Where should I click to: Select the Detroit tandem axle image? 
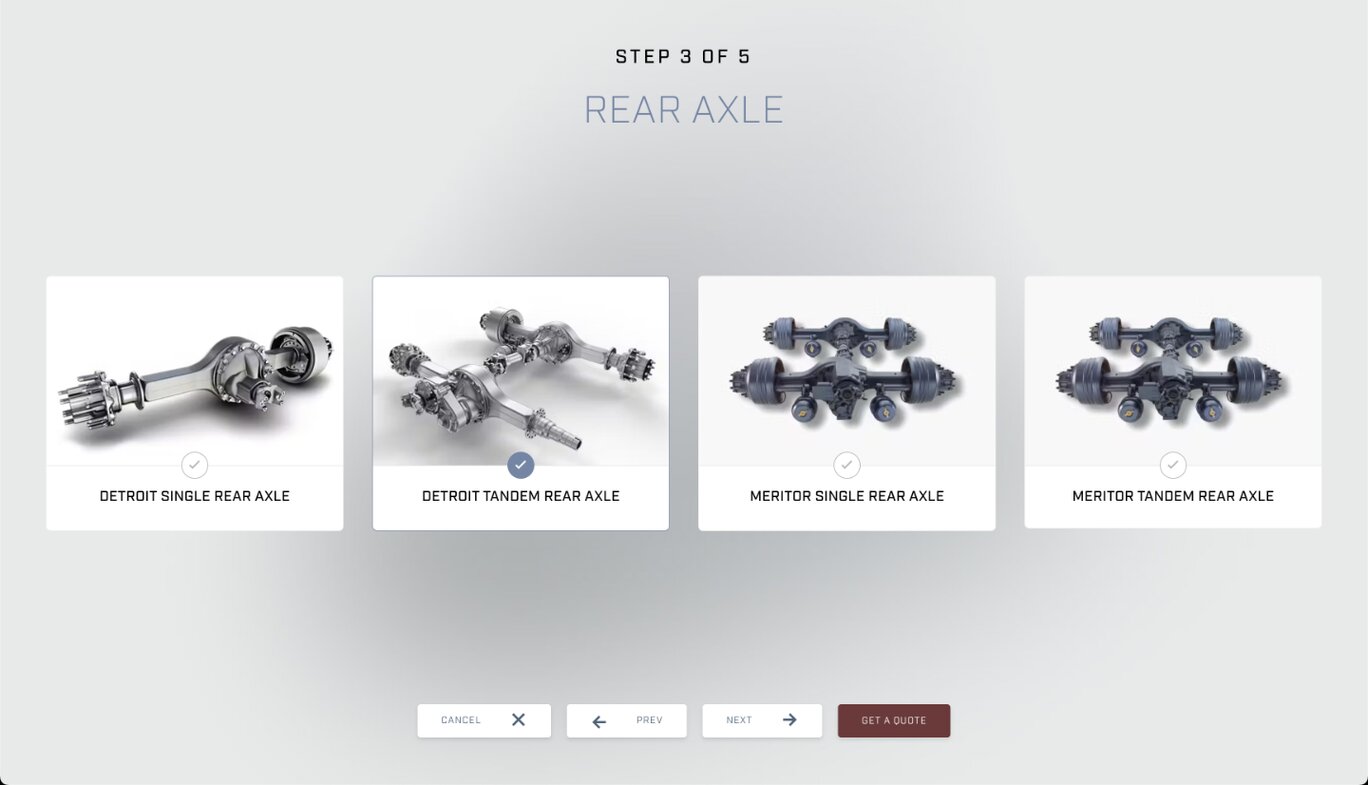[521, 371]
